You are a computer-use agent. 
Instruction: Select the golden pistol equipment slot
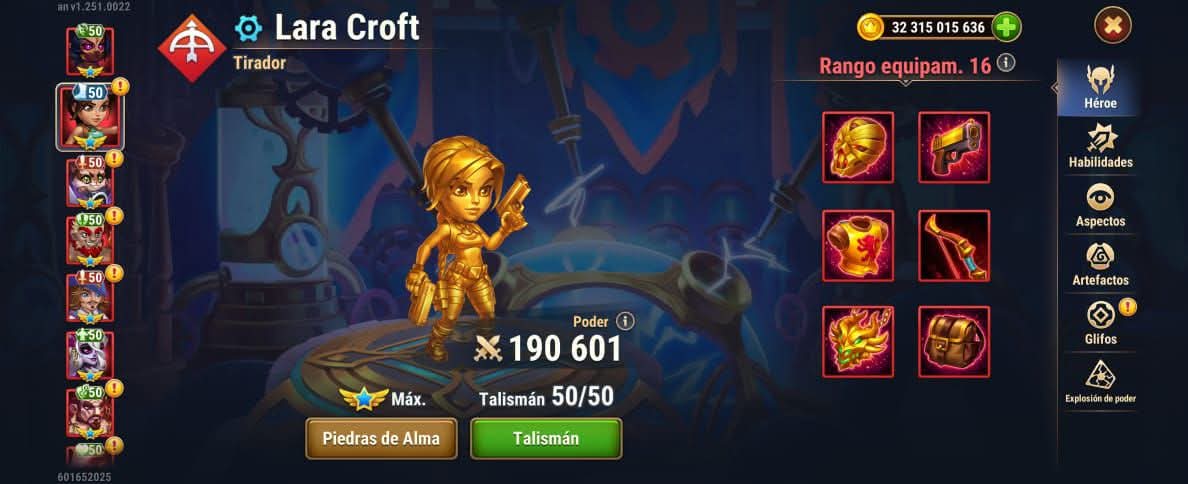pyautogui.click(x=954, y=148)
